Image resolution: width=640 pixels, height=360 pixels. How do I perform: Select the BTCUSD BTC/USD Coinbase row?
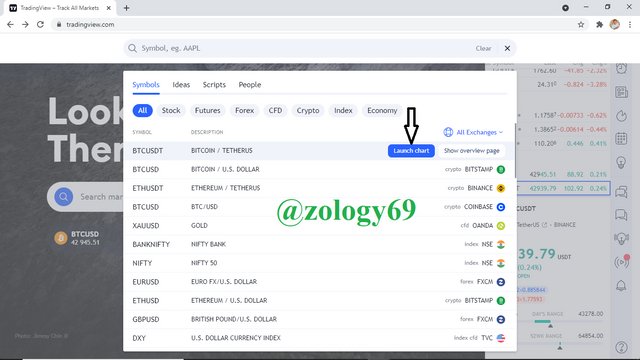[x=319, y=207]
